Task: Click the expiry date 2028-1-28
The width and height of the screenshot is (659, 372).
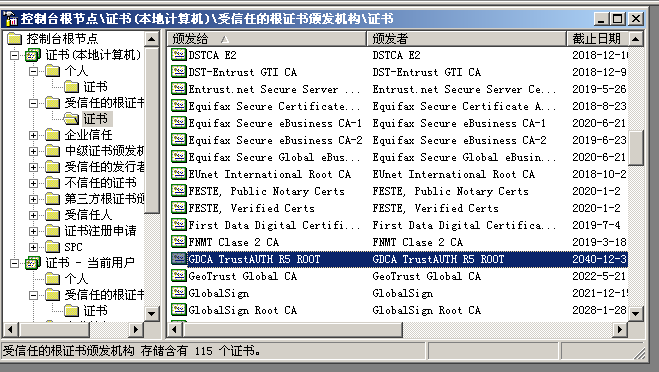Action: (599, 310)
